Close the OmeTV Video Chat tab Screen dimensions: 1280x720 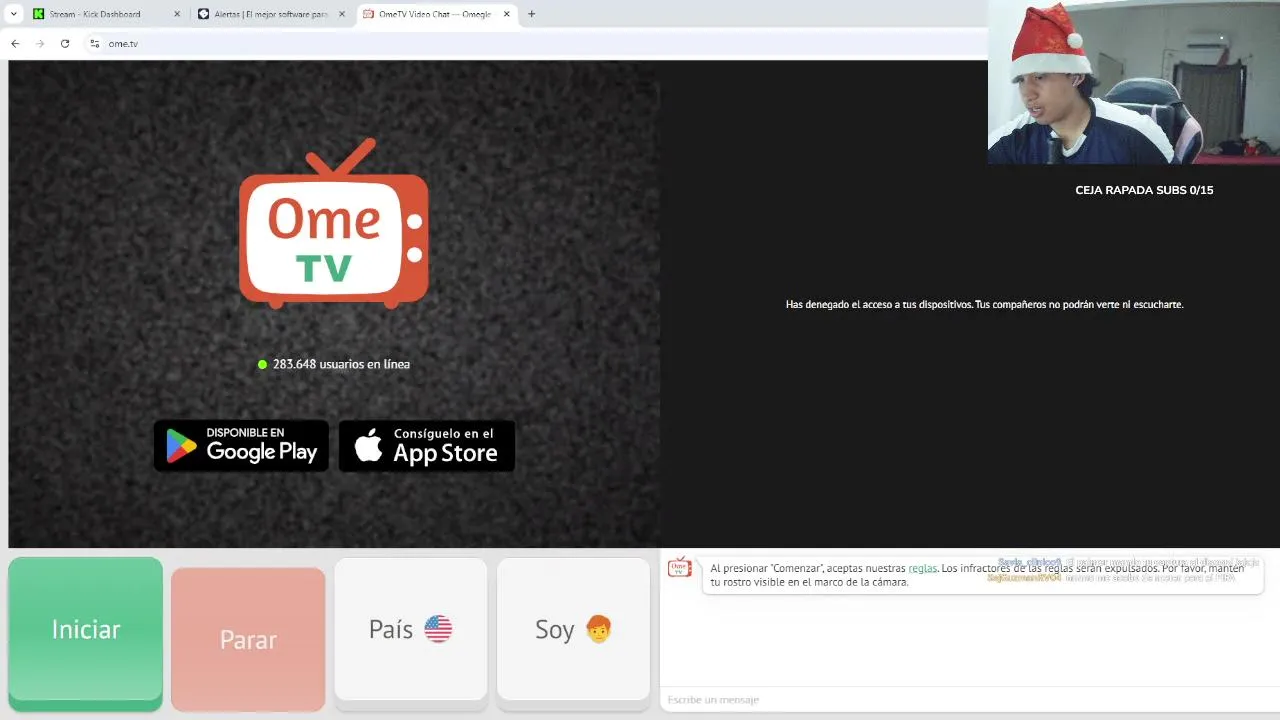[506, 14]
